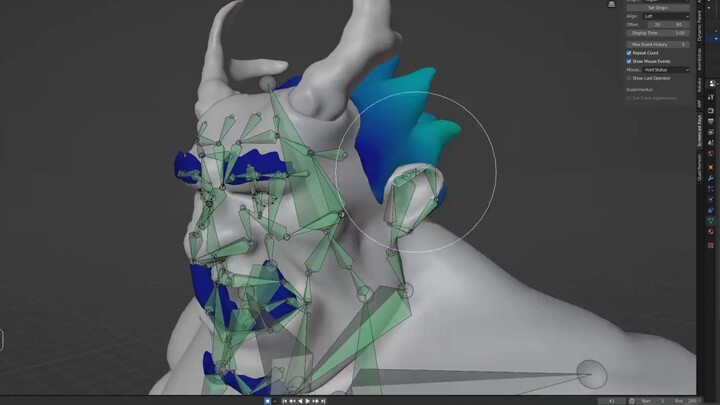
Task: Open the Align dropdown set to Left
Action: [x=666, y=16]
